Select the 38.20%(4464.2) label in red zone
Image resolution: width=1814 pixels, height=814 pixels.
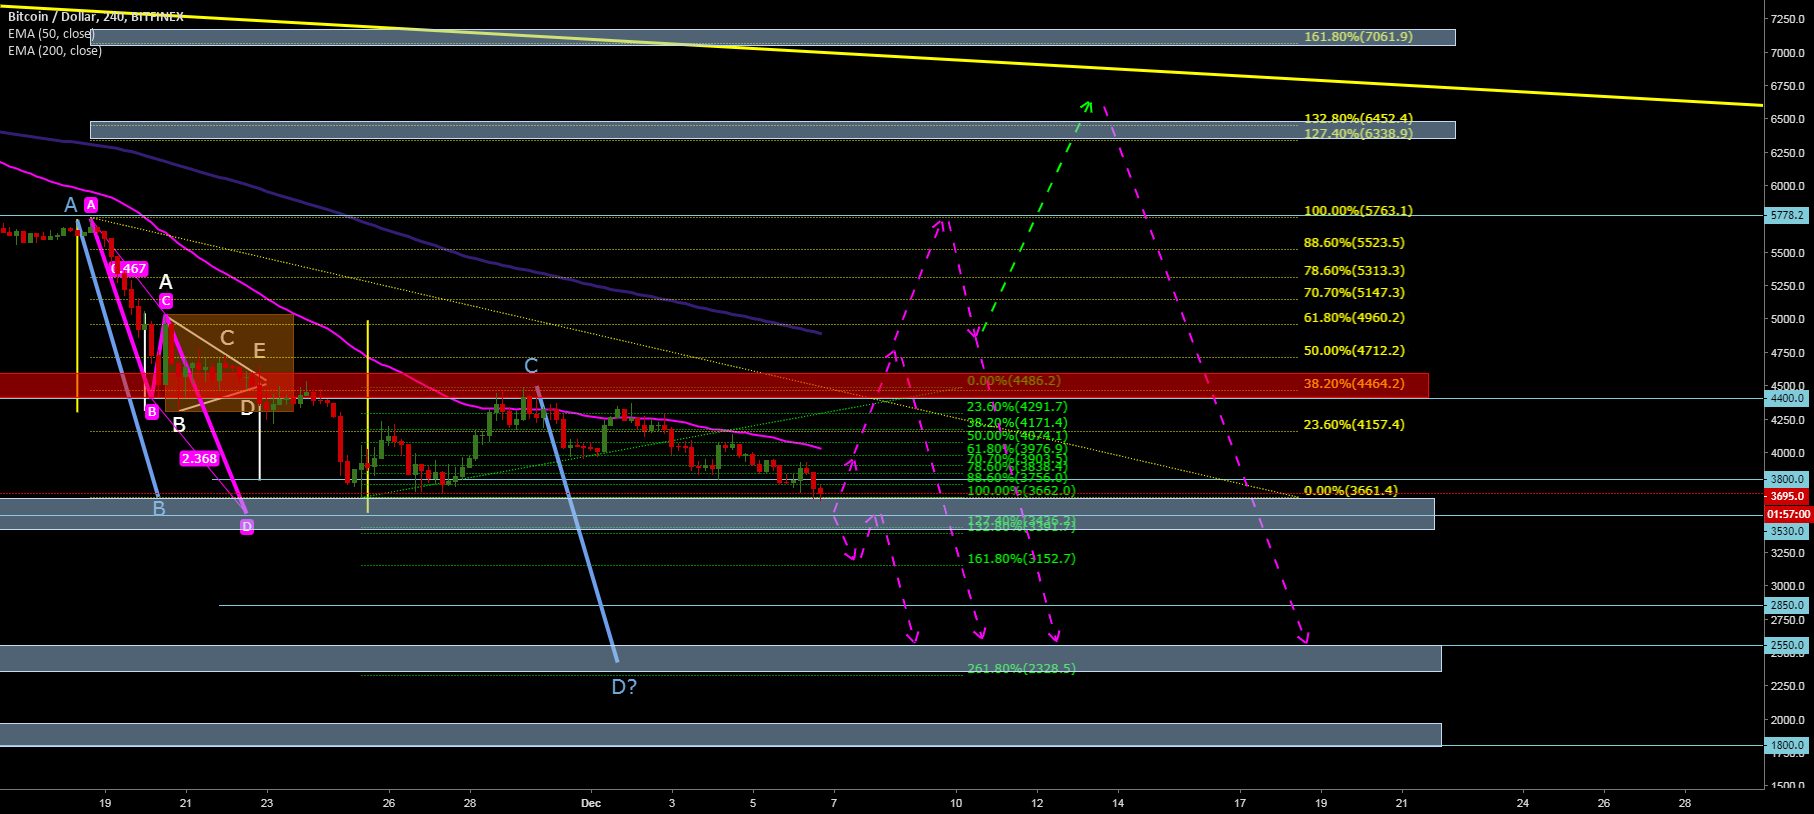point(1354,384)
